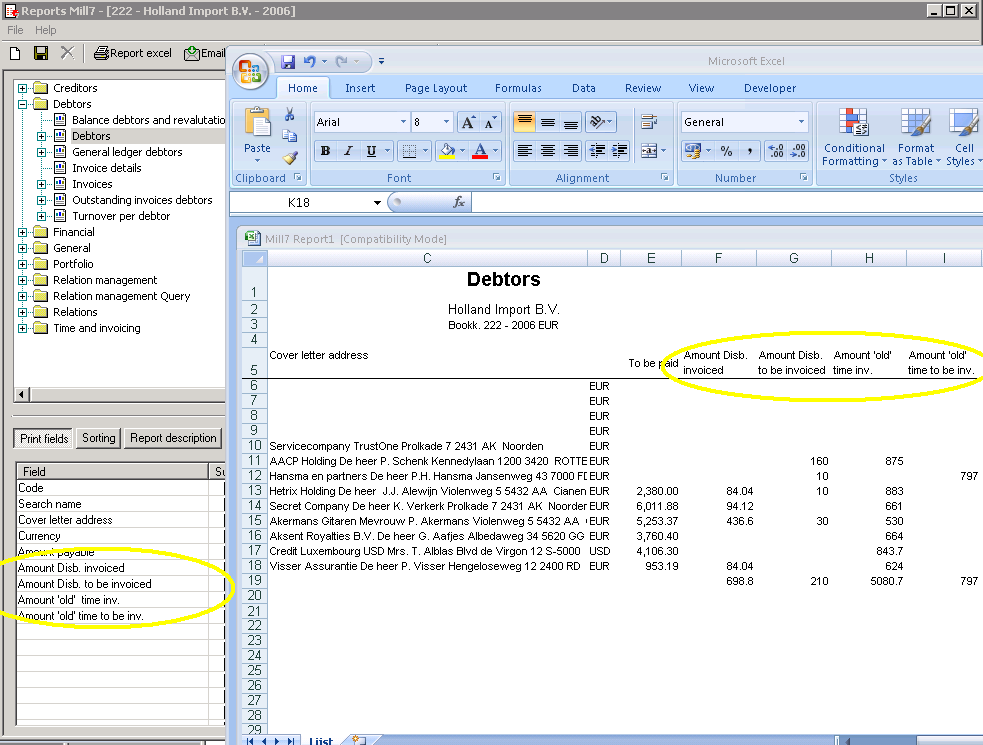Image resolution: width=983 pixels, height=745 pixels.
Task: Open the Arial font name dropdown
Action: coord(403,122)
